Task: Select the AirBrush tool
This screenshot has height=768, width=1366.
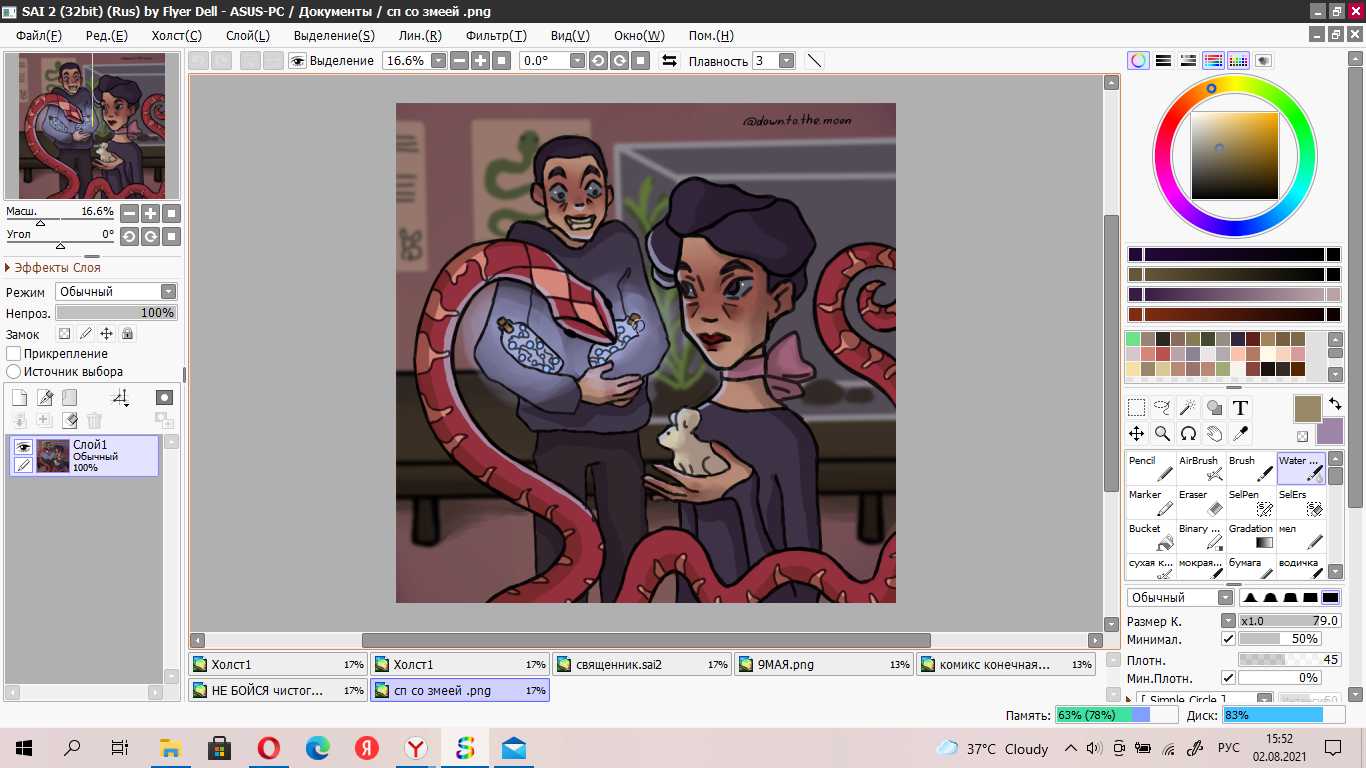Action: [x=1201, y=468]
